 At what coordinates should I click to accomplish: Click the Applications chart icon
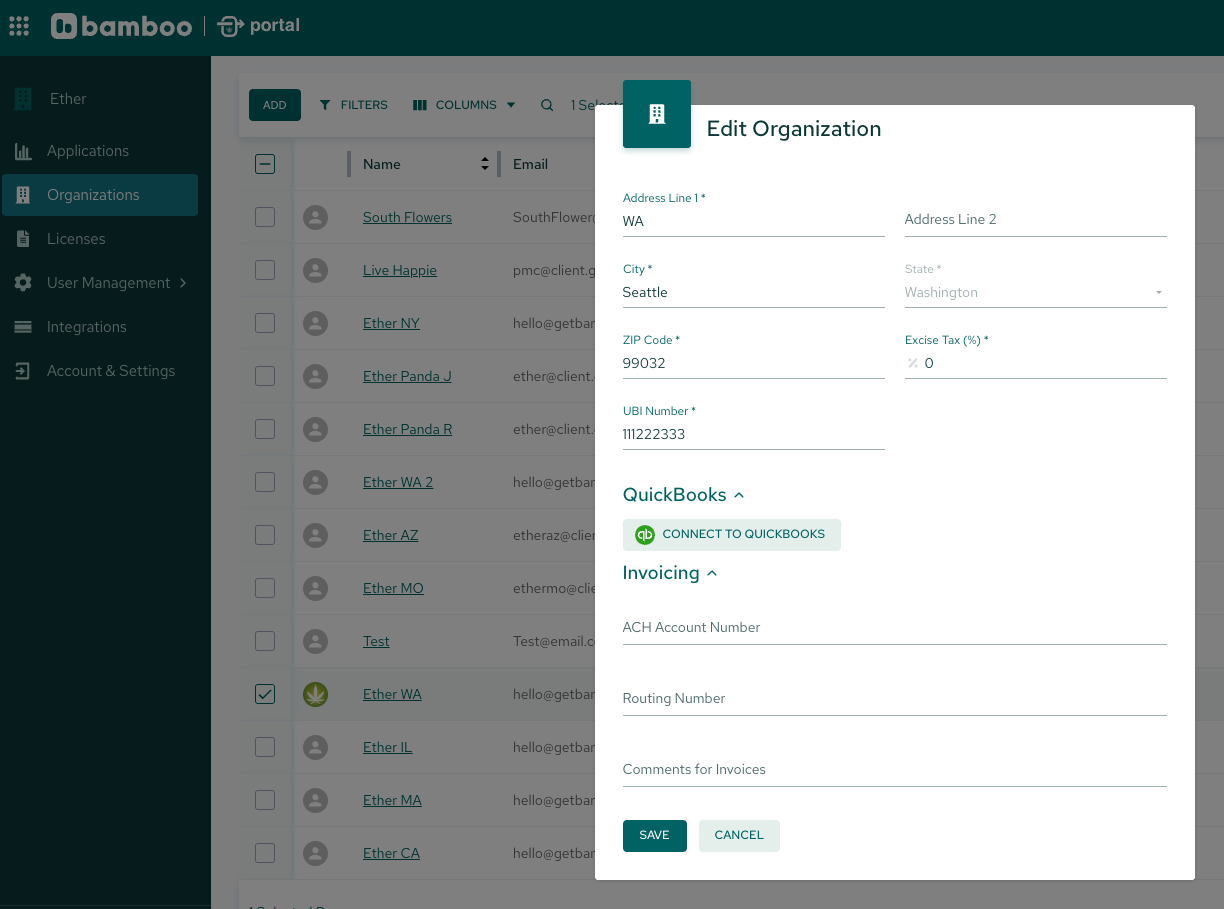pos(23,151)
